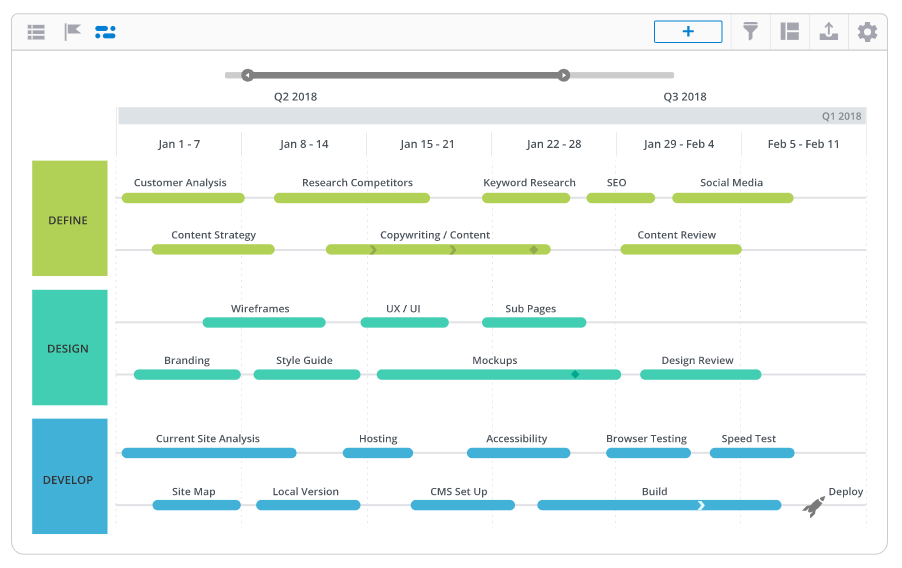Click the Feb 5 - Feb 11 week header
This screenshot has width=902, height=568.
(x=803, y=144)
